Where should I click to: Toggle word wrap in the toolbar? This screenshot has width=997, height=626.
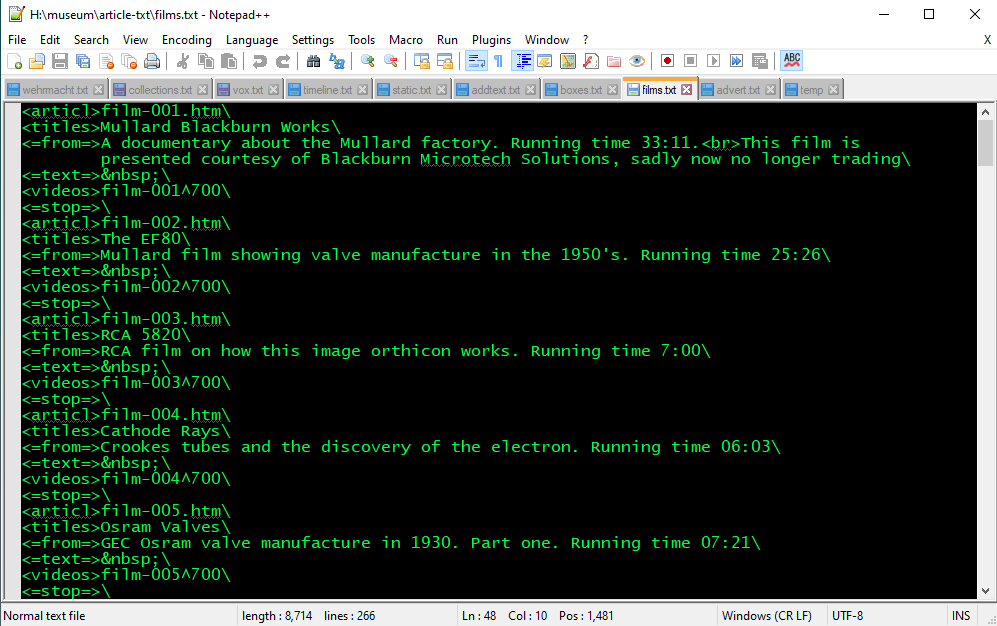[476, 61]
